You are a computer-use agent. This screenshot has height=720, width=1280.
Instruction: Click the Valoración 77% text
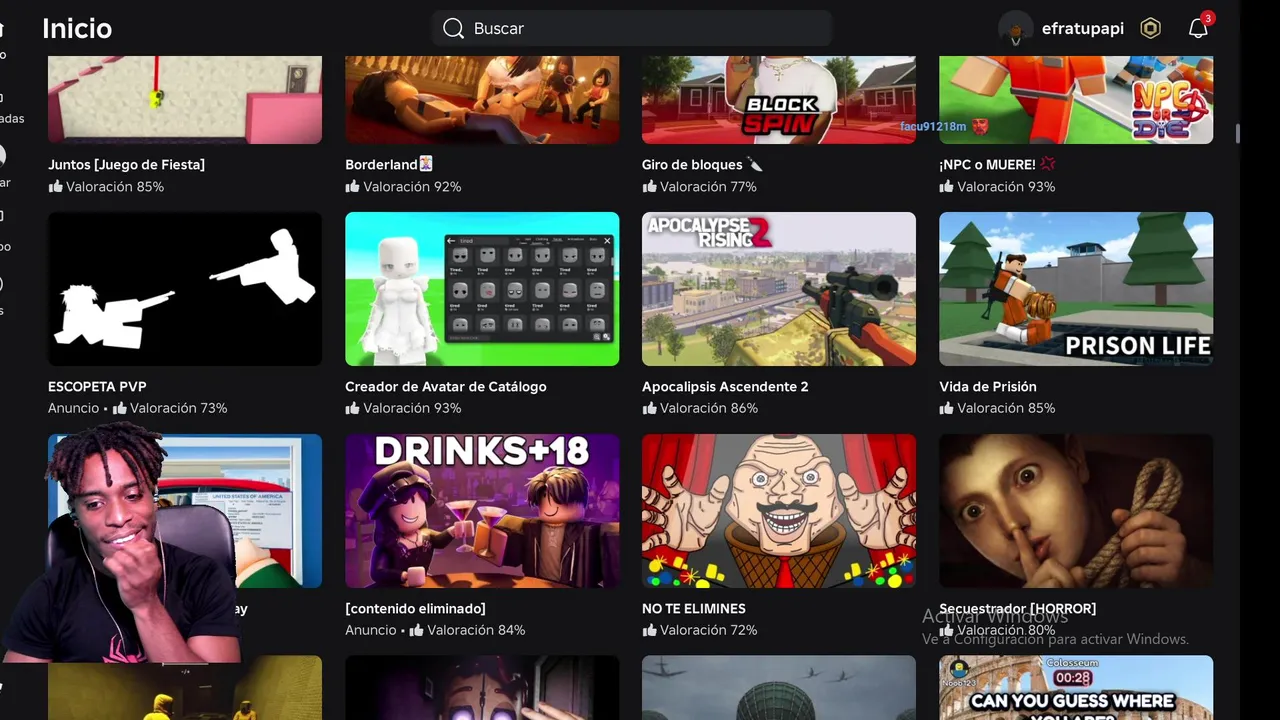[709, 187]
